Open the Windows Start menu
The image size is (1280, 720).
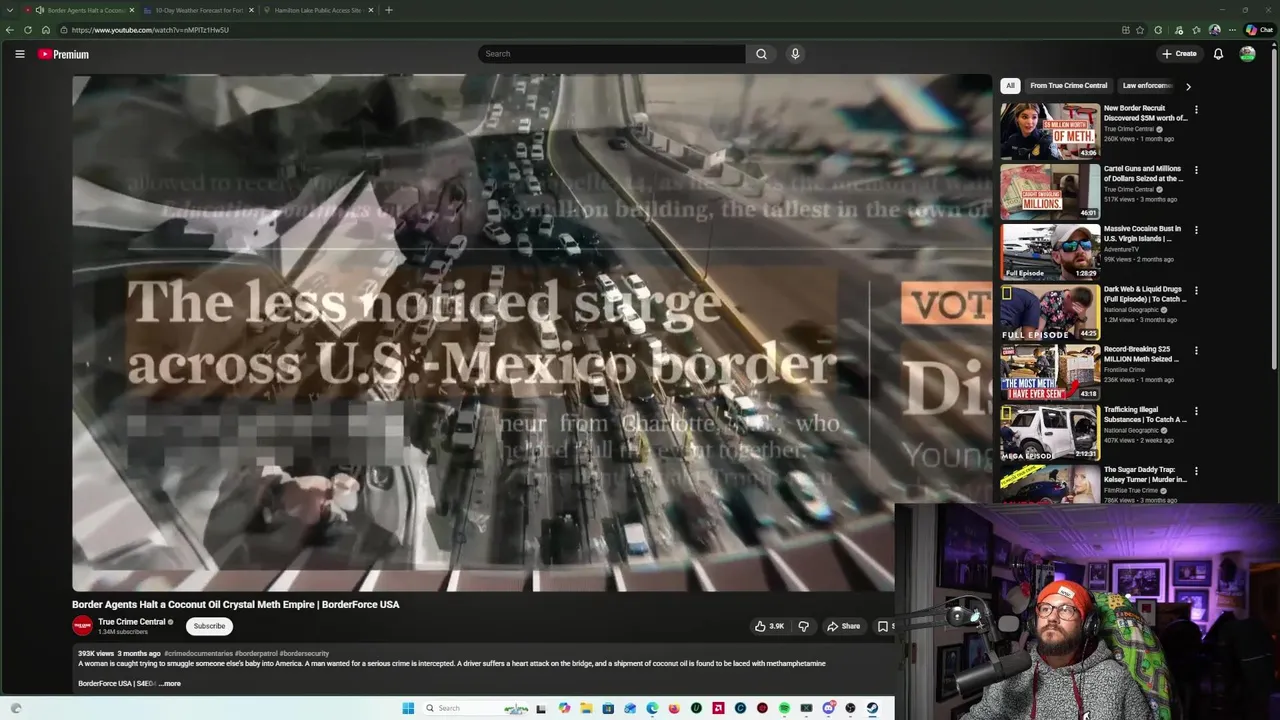(408, 708)
